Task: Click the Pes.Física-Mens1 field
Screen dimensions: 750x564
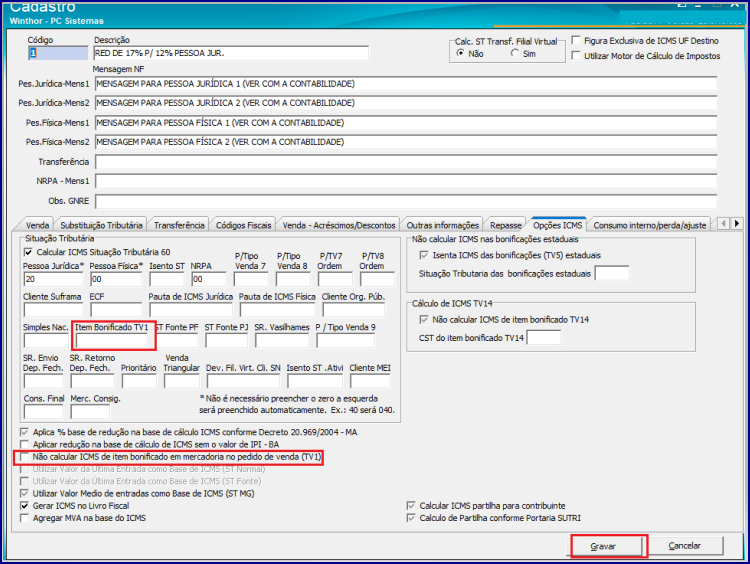Action: [x=406, y=123]
